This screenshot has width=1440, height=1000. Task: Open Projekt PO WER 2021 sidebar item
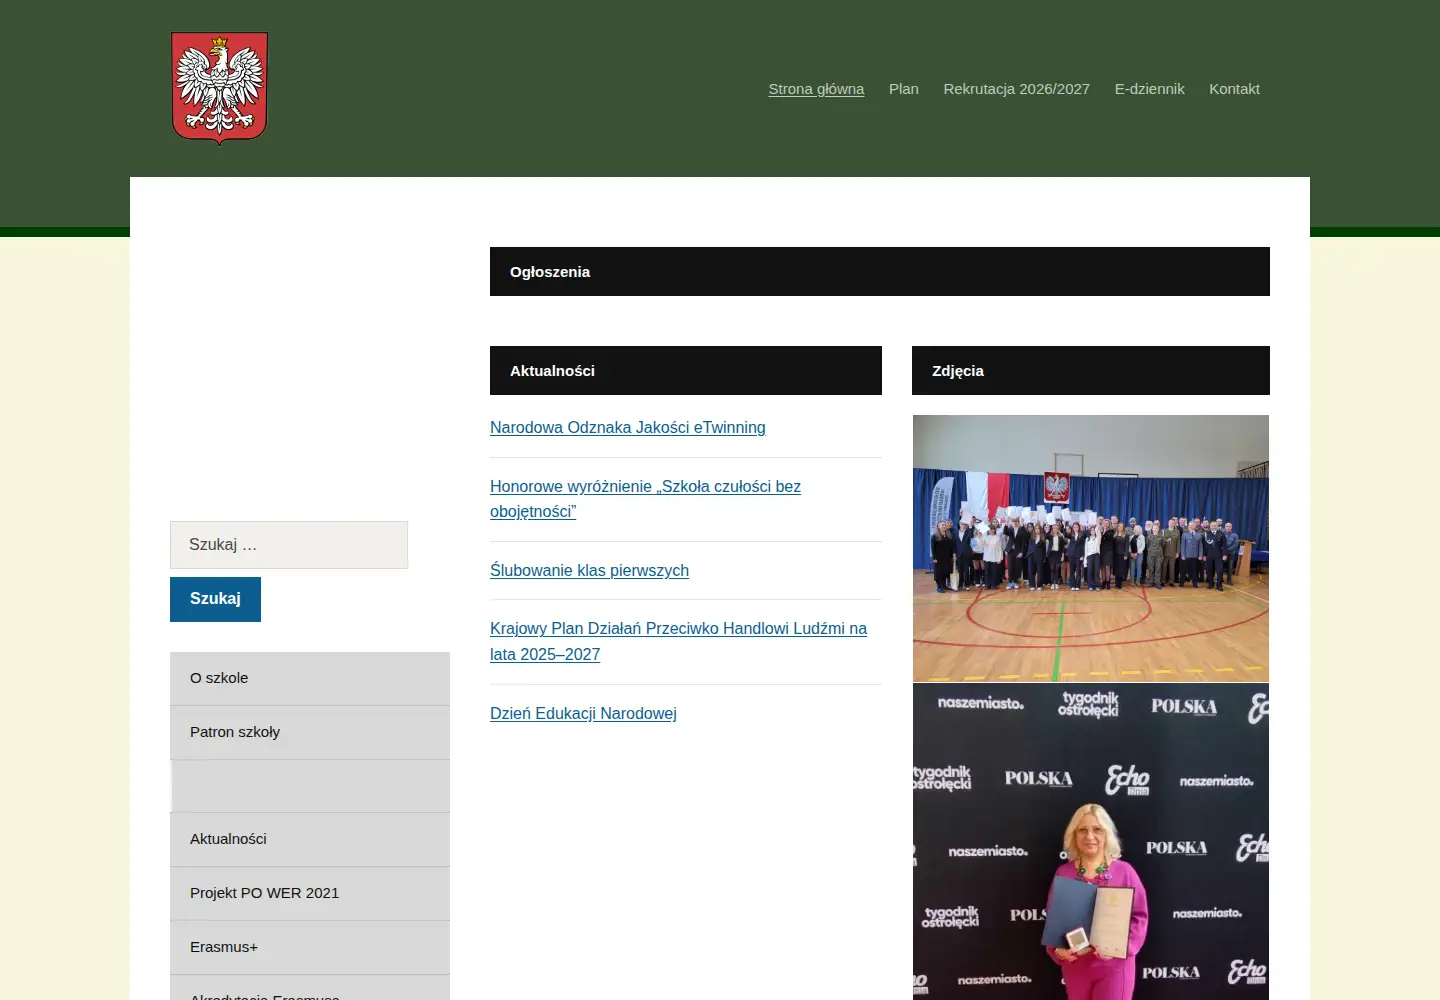coord(310,893)
